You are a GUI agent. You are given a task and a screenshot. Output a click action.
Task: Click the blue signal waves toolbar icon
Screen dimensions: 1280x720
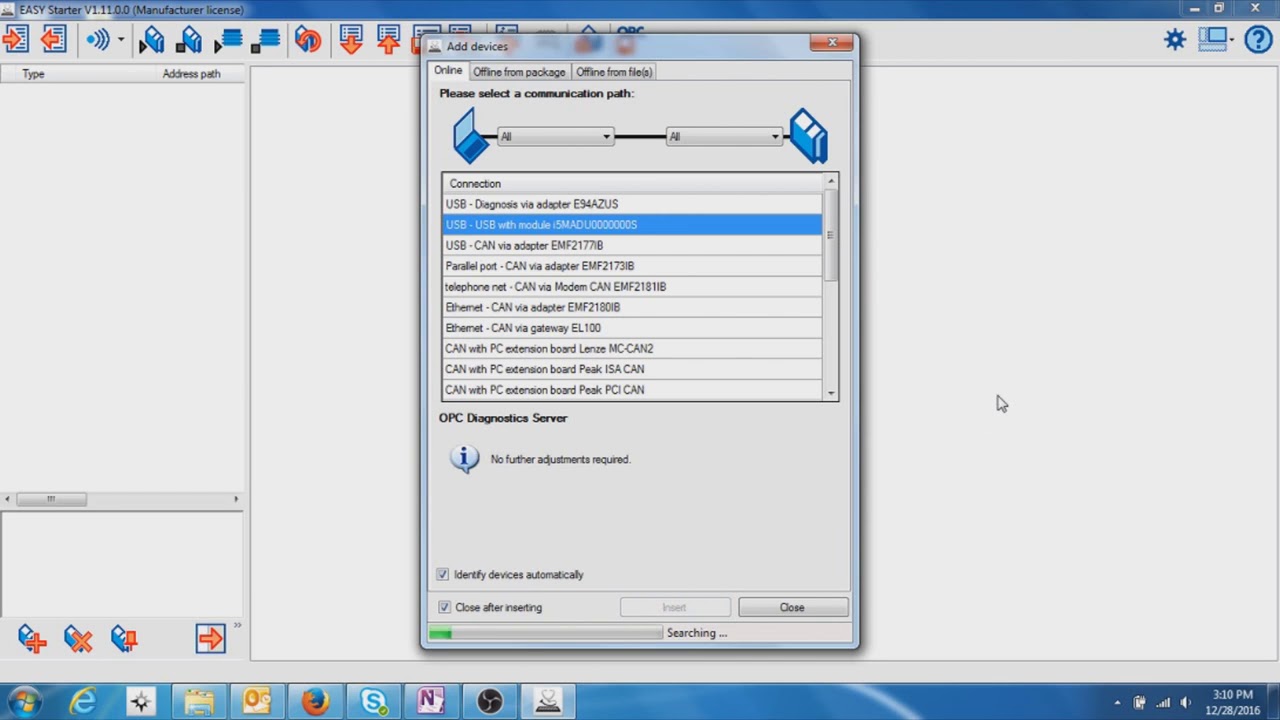[98, 40]
